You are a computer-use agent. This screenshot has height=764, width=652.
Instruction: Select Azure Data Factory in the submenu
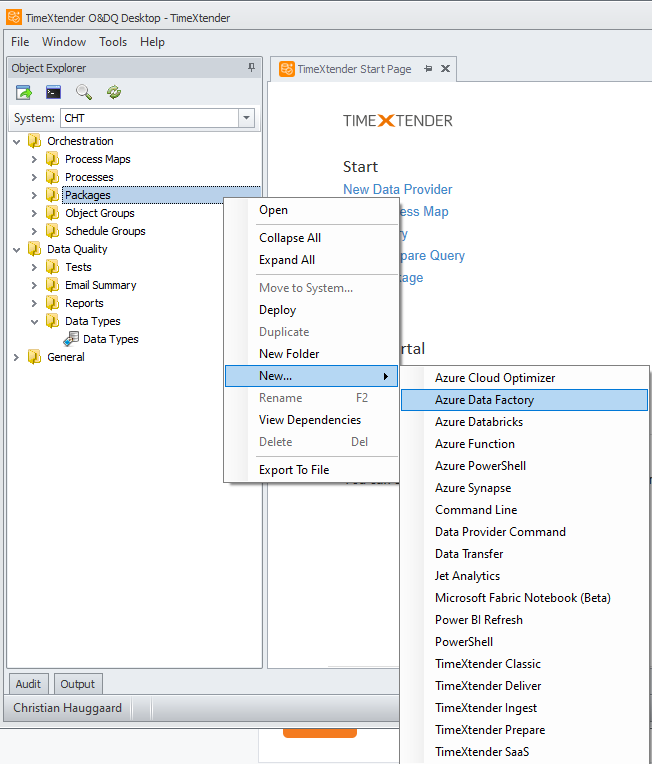(x=524, y=400)
